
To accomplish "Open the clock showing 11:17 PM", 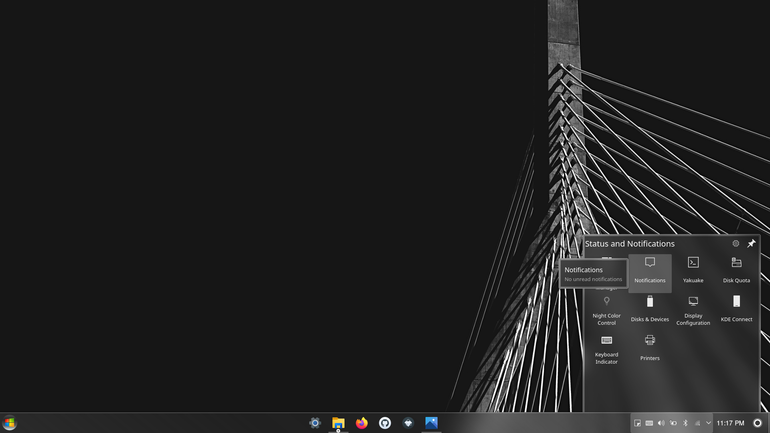I will click(x=730, y=423).
